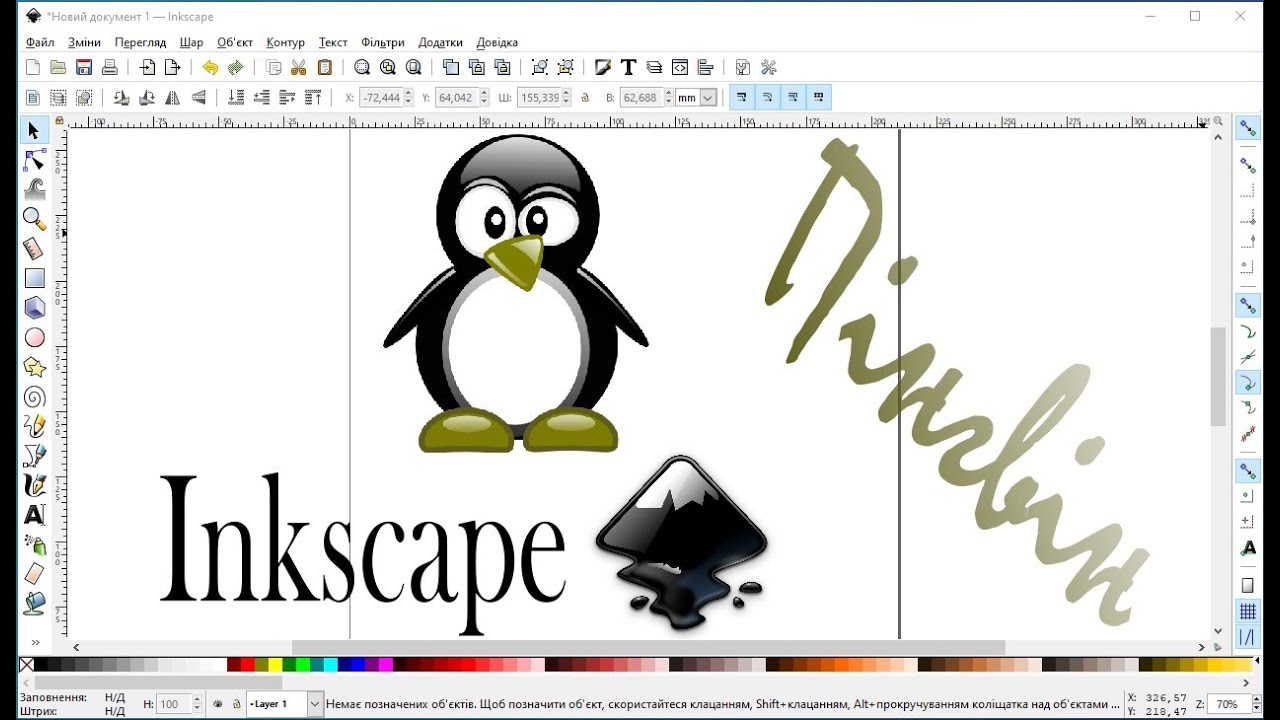This screenshot has width=1280, height=720.
Task: Toggle move patterns with objects option
Action: coord(819,97)
